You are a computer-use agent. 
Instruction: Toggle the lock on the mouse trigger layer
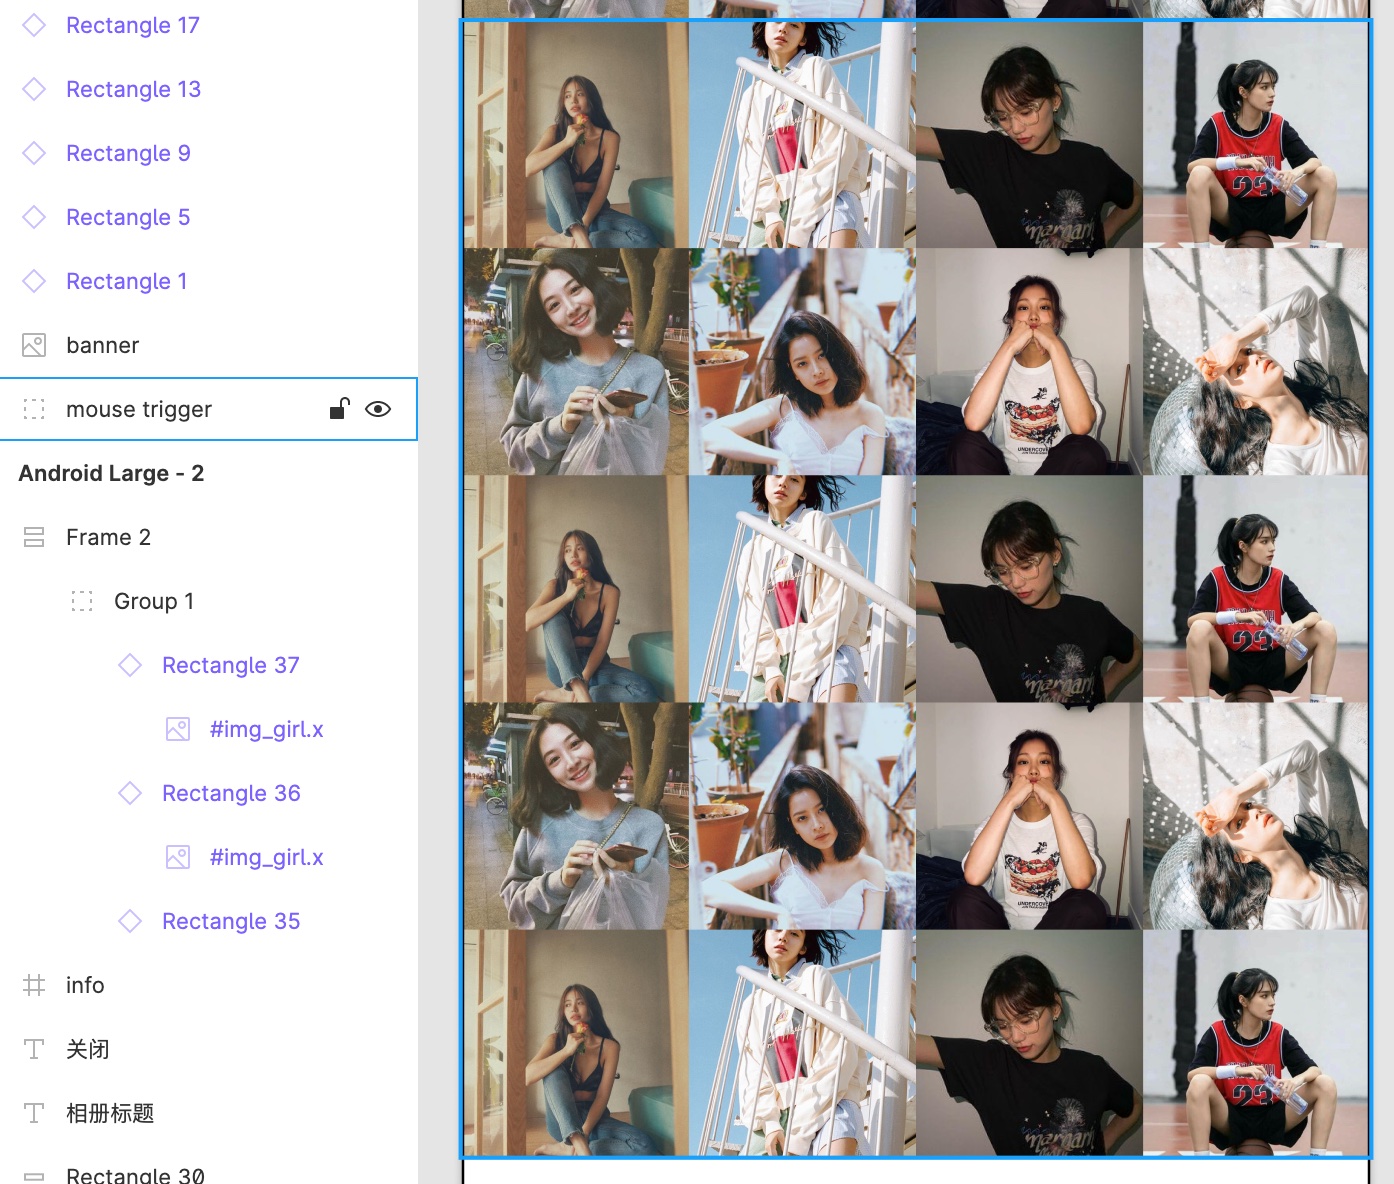(340, 408)
